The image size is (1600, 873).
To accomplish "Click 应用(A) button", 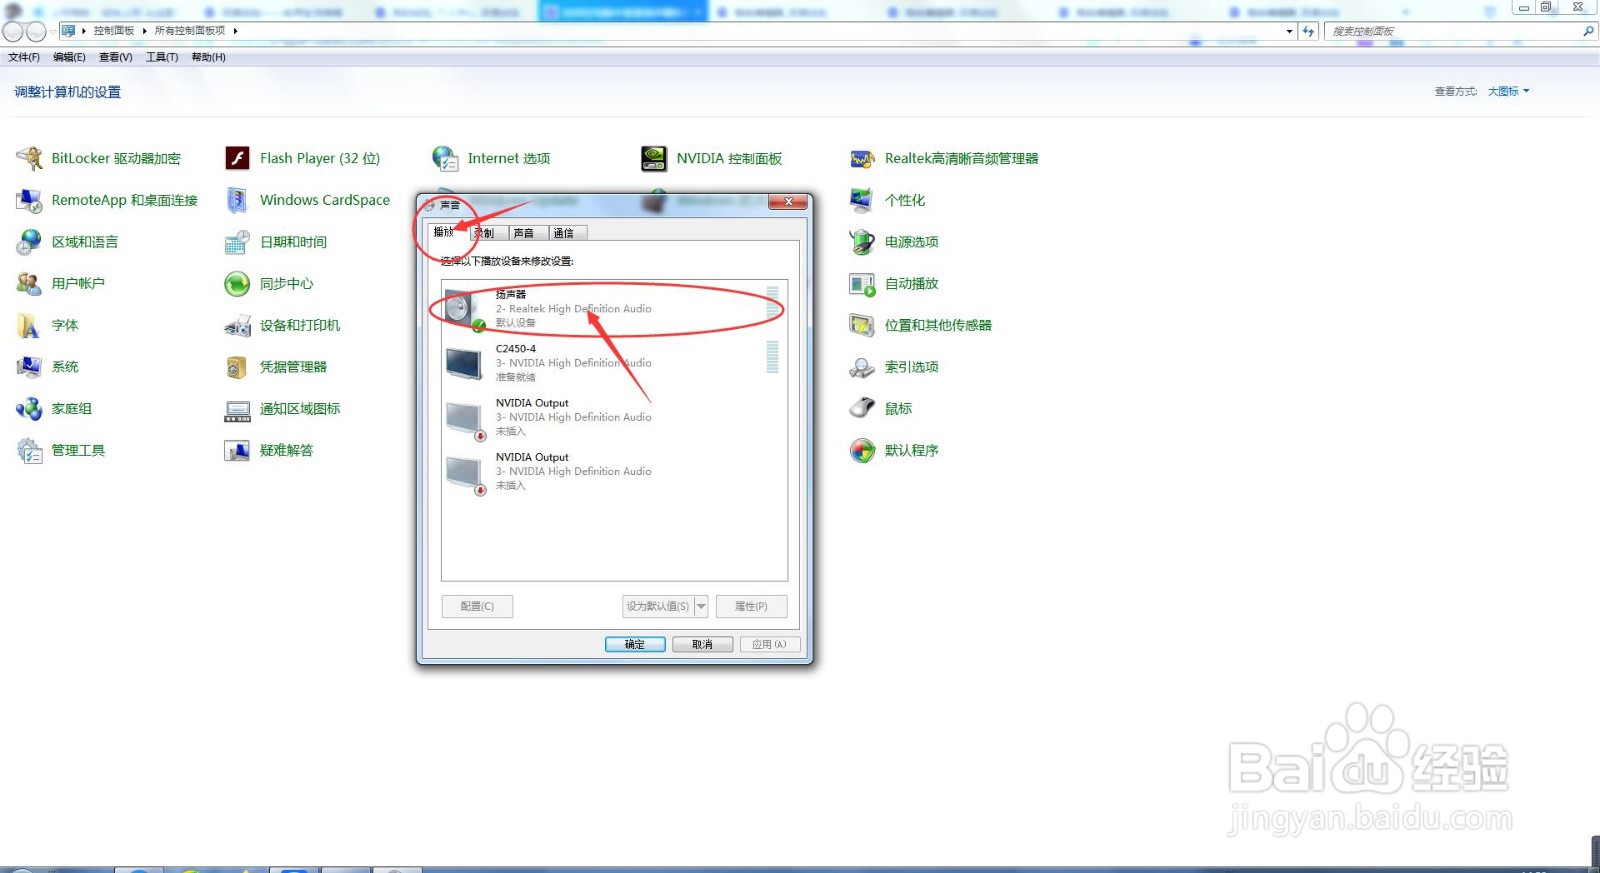I will pos(769,644).
